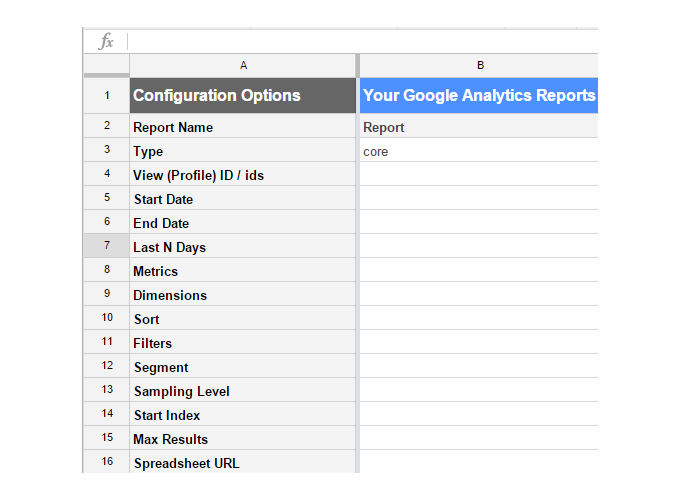Click empty cell B7 beside Last N Days

(x=479, y=246)
